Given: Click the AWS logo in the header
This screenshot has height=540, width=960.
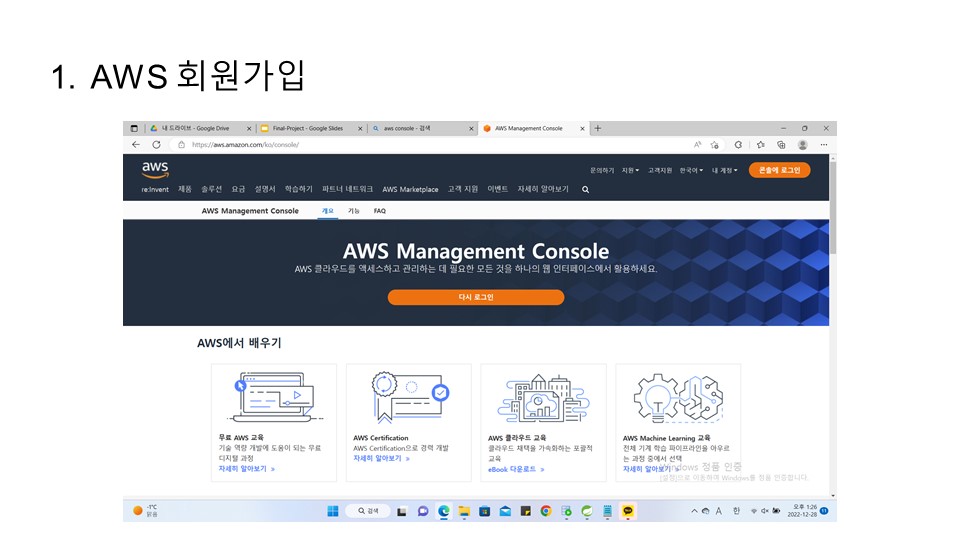Looking at the screenshot, I should 155,169.
